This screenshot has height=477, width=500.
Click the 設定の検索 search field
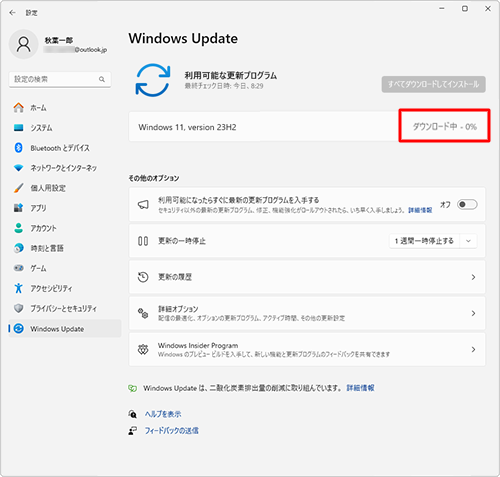point(60,79)
